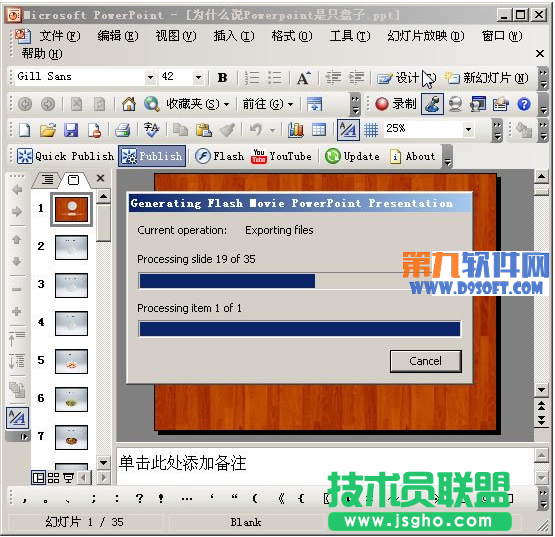Paste from clipboard icon
555x537 pixels.
click(204, 130)
